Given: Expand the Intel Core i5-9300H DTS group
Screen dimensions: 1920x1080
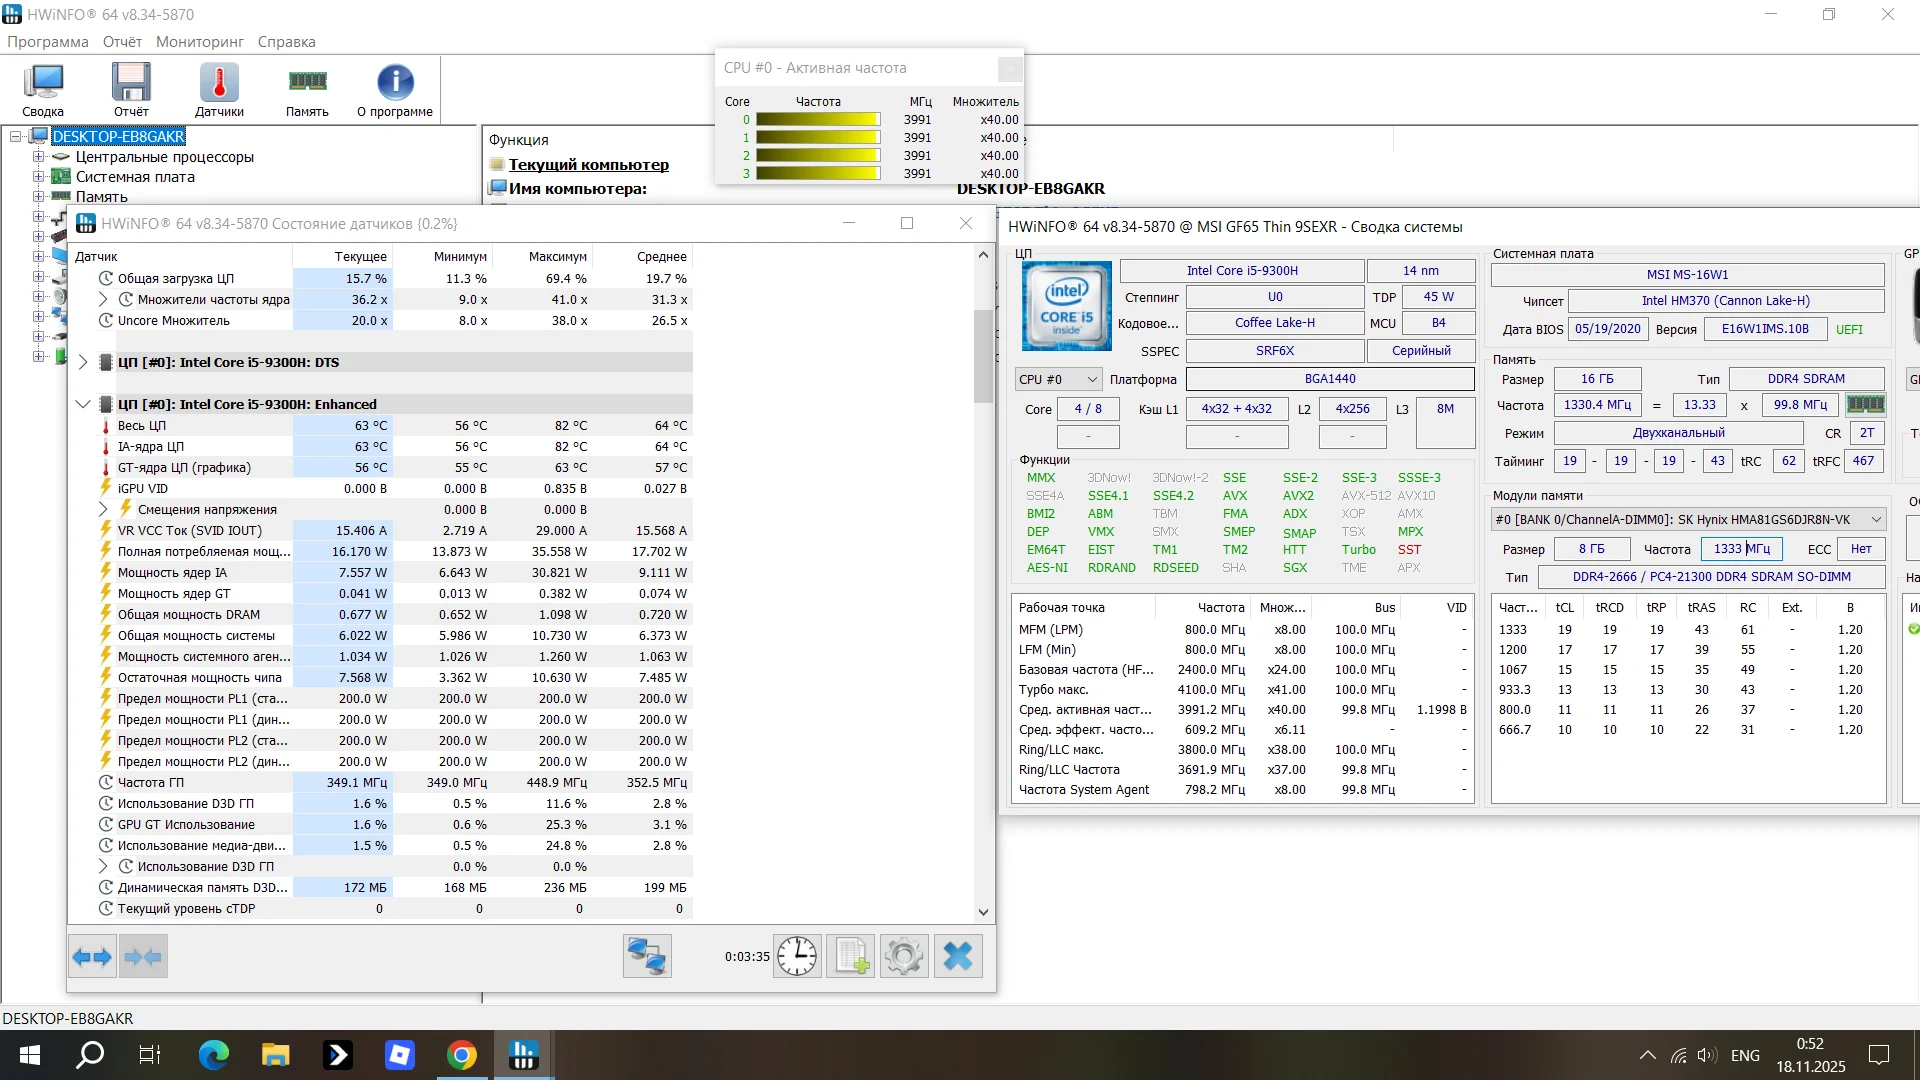Looking at the screenshot, I should (83, 362).
